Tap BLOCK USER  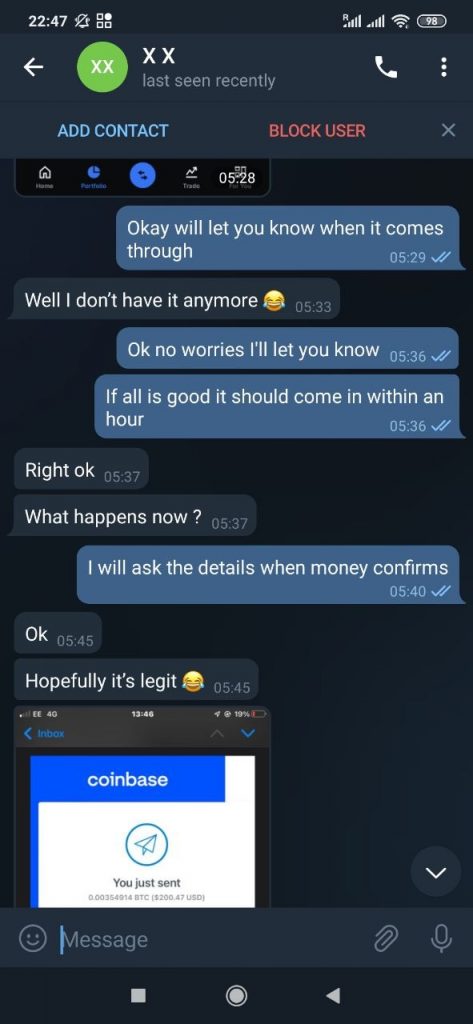pos(317,131)
